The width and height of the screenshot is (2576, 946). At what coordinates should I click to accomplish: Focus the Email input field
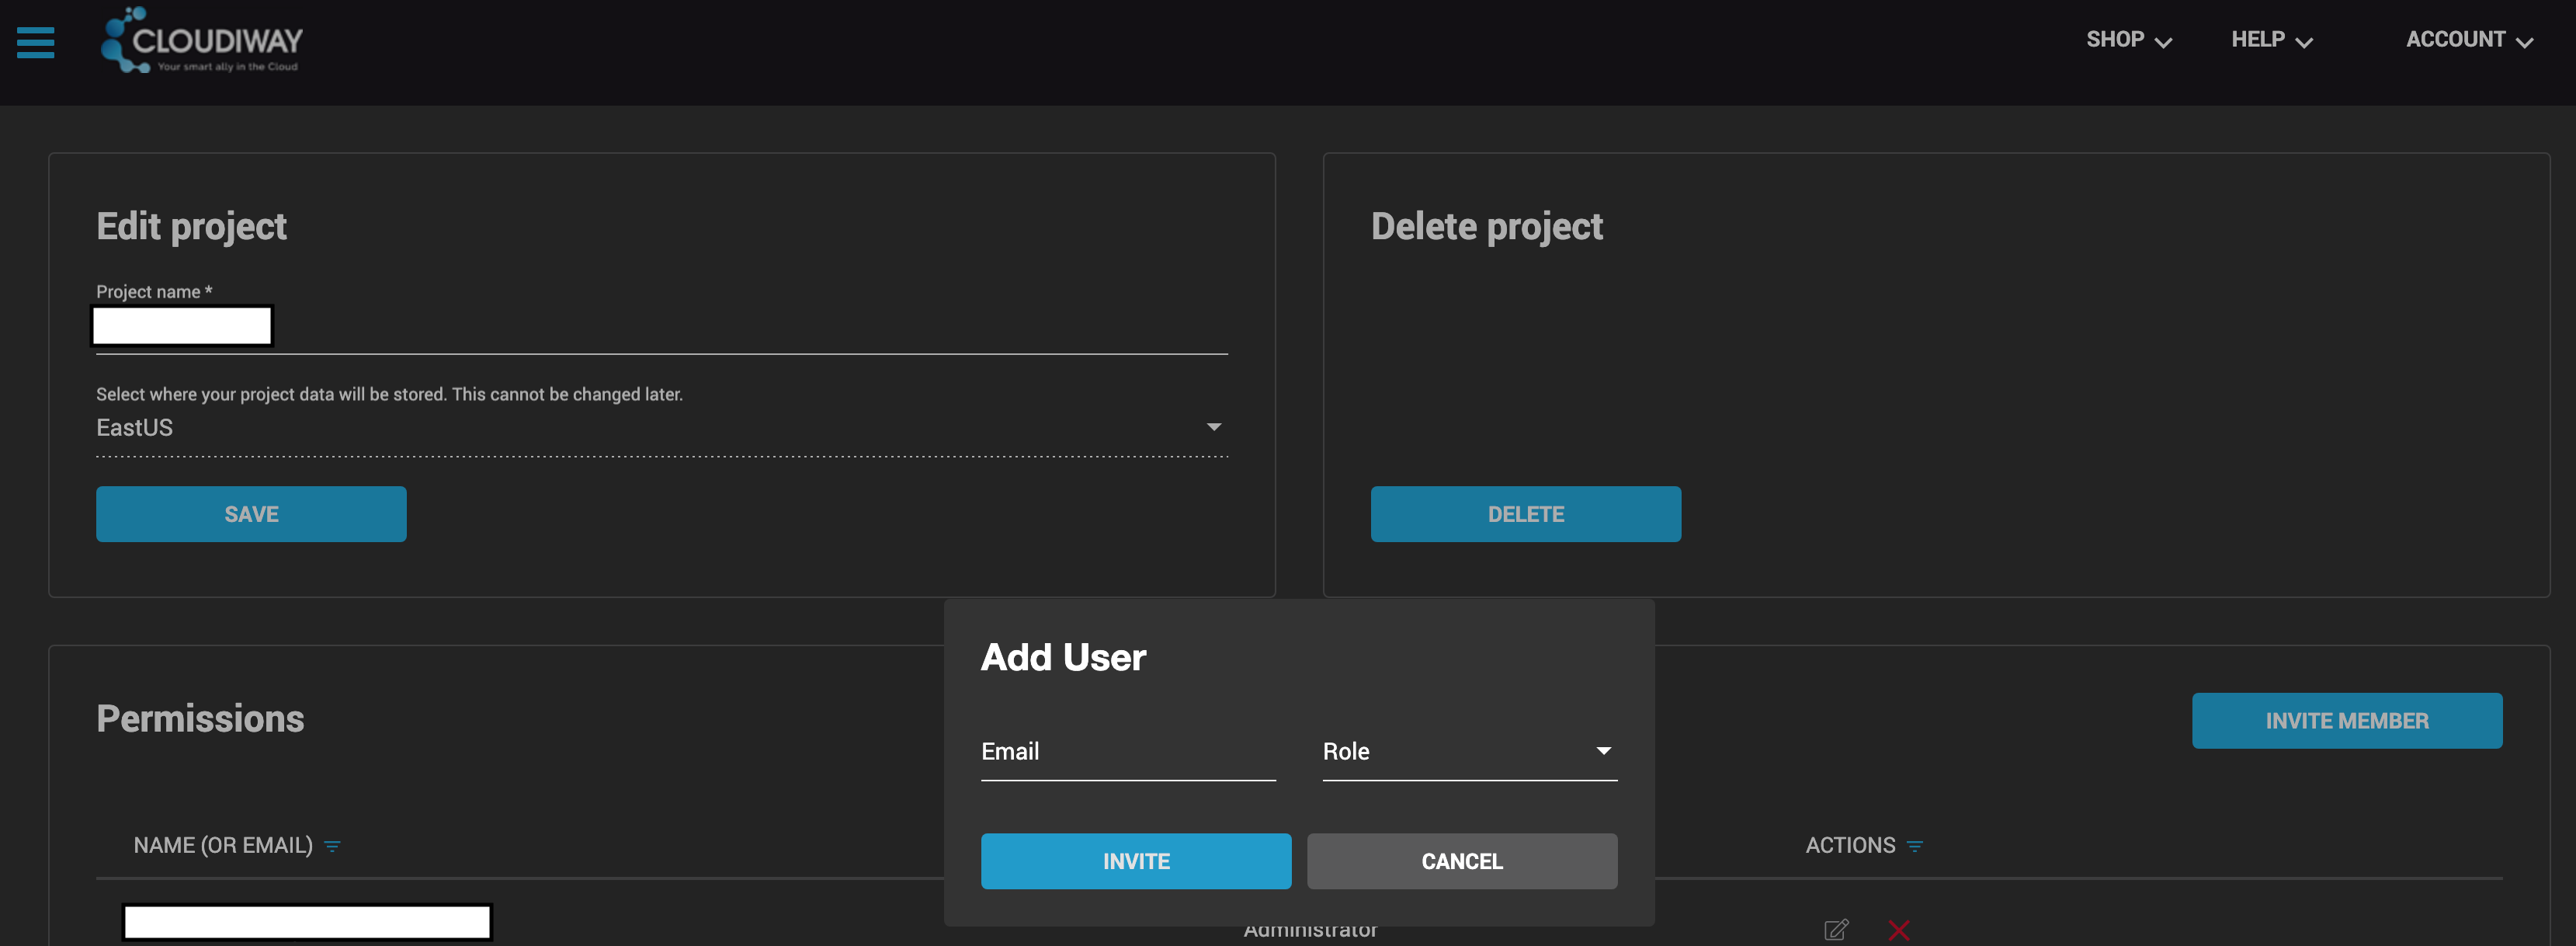tap(1127, 752)
